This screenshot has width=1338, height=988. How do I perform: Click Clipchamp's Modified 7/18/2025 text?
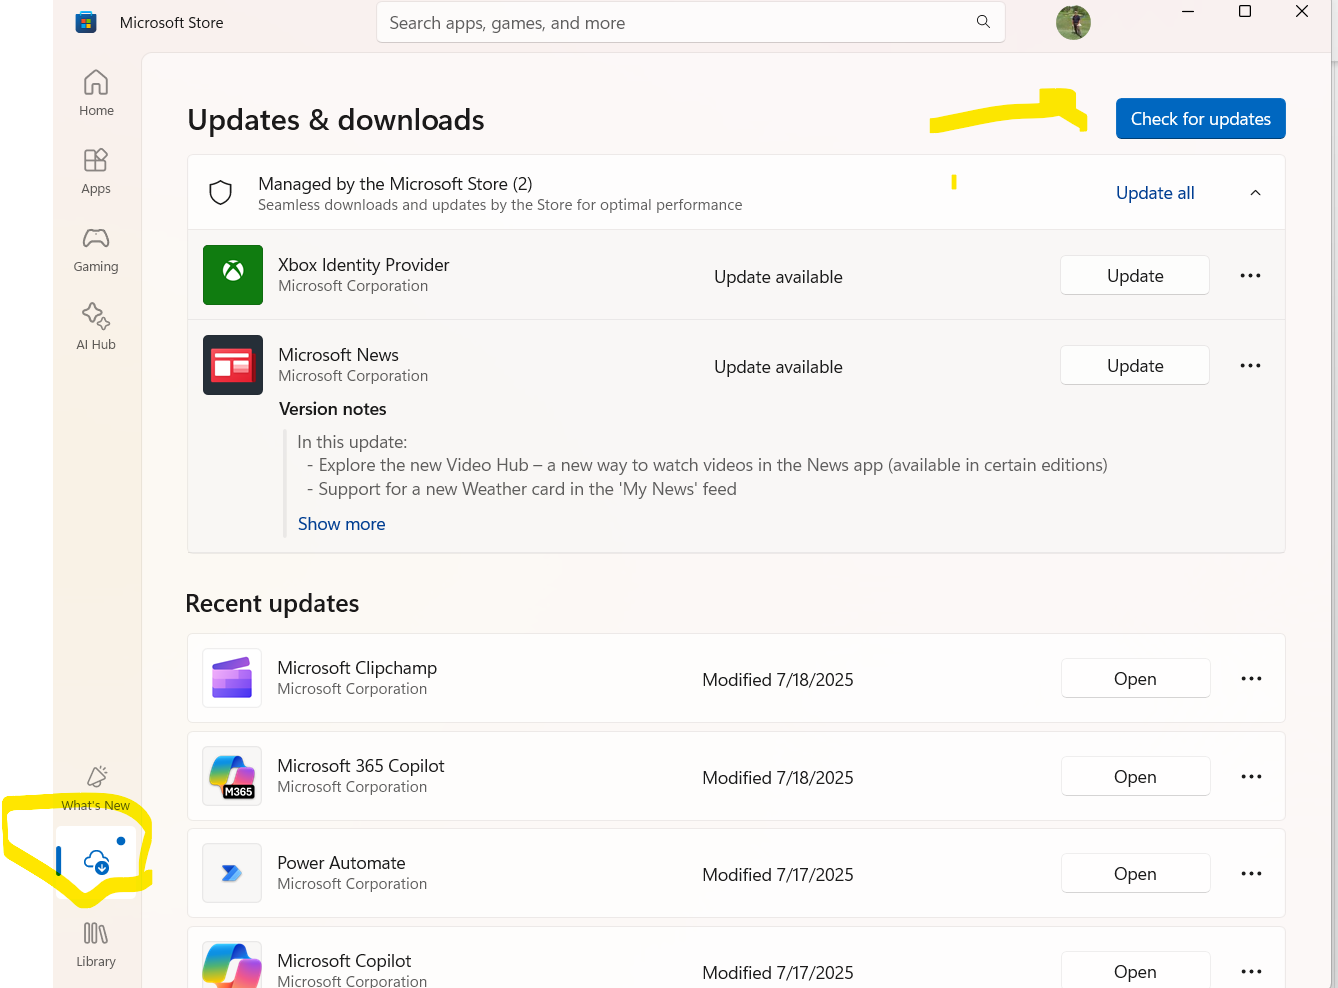[778, 680]
